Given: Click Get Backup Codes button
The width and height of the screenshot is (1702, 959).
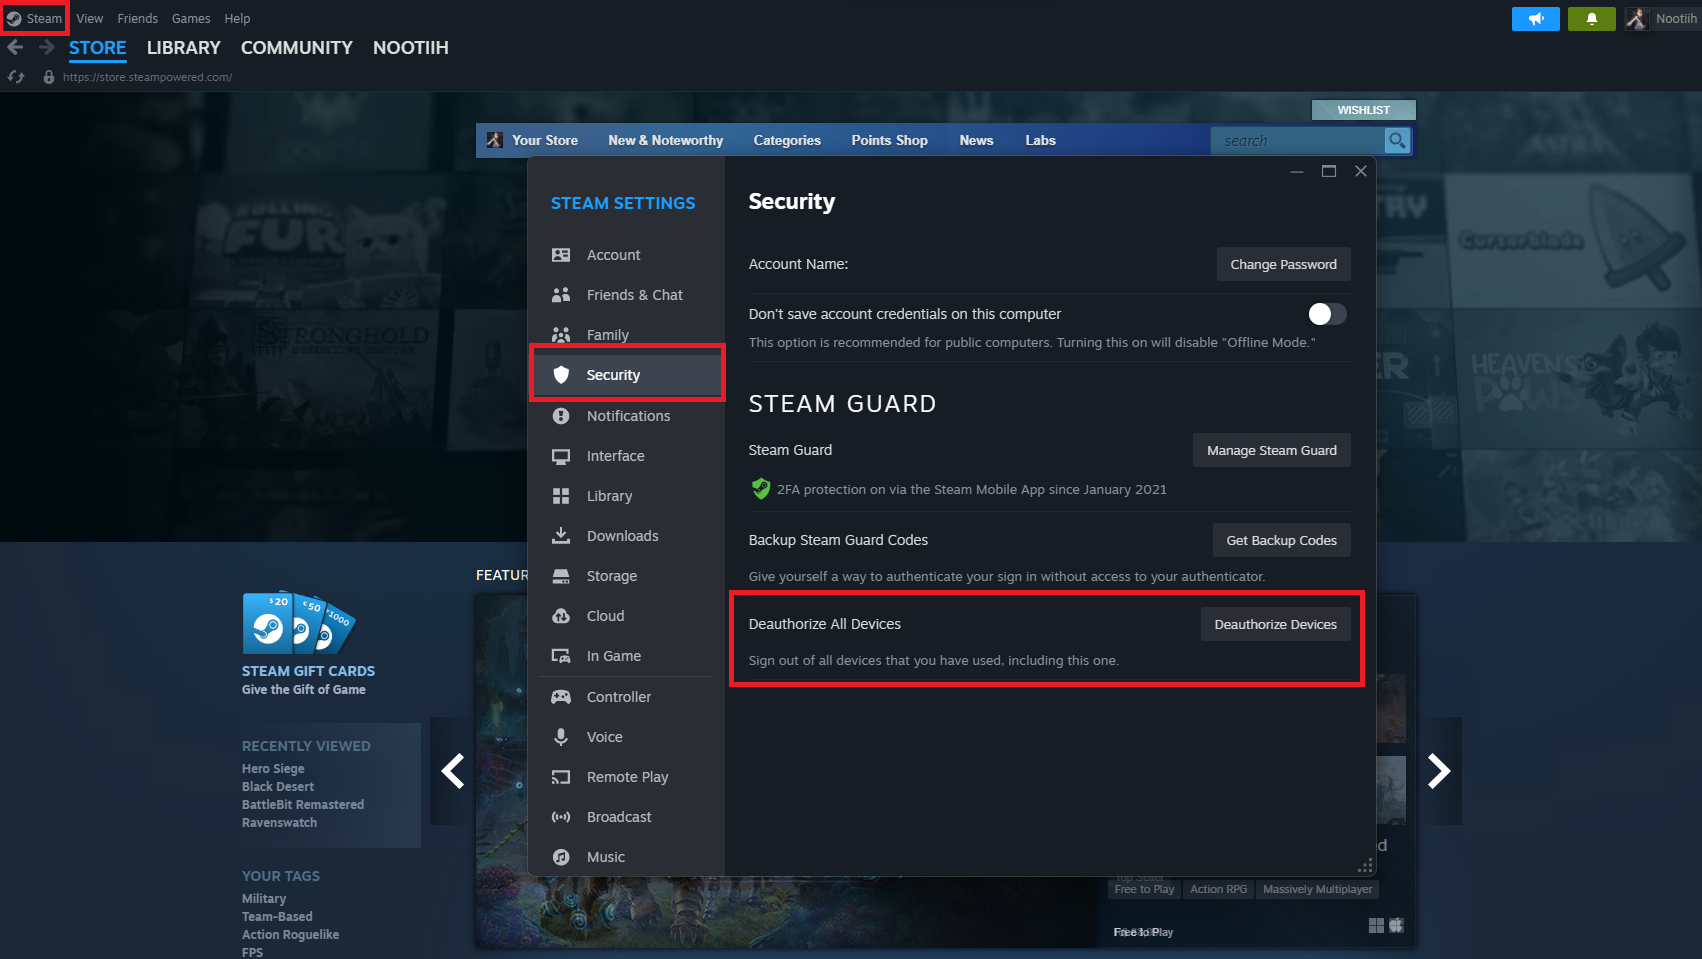Looking at the screenshot, I should tap(1282, 540).
